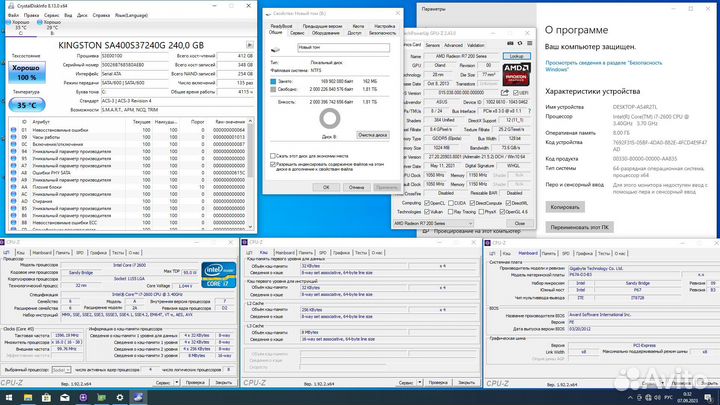Click the Lookup button in GPU-Z
720x405 pixels.
pos(517,56)
